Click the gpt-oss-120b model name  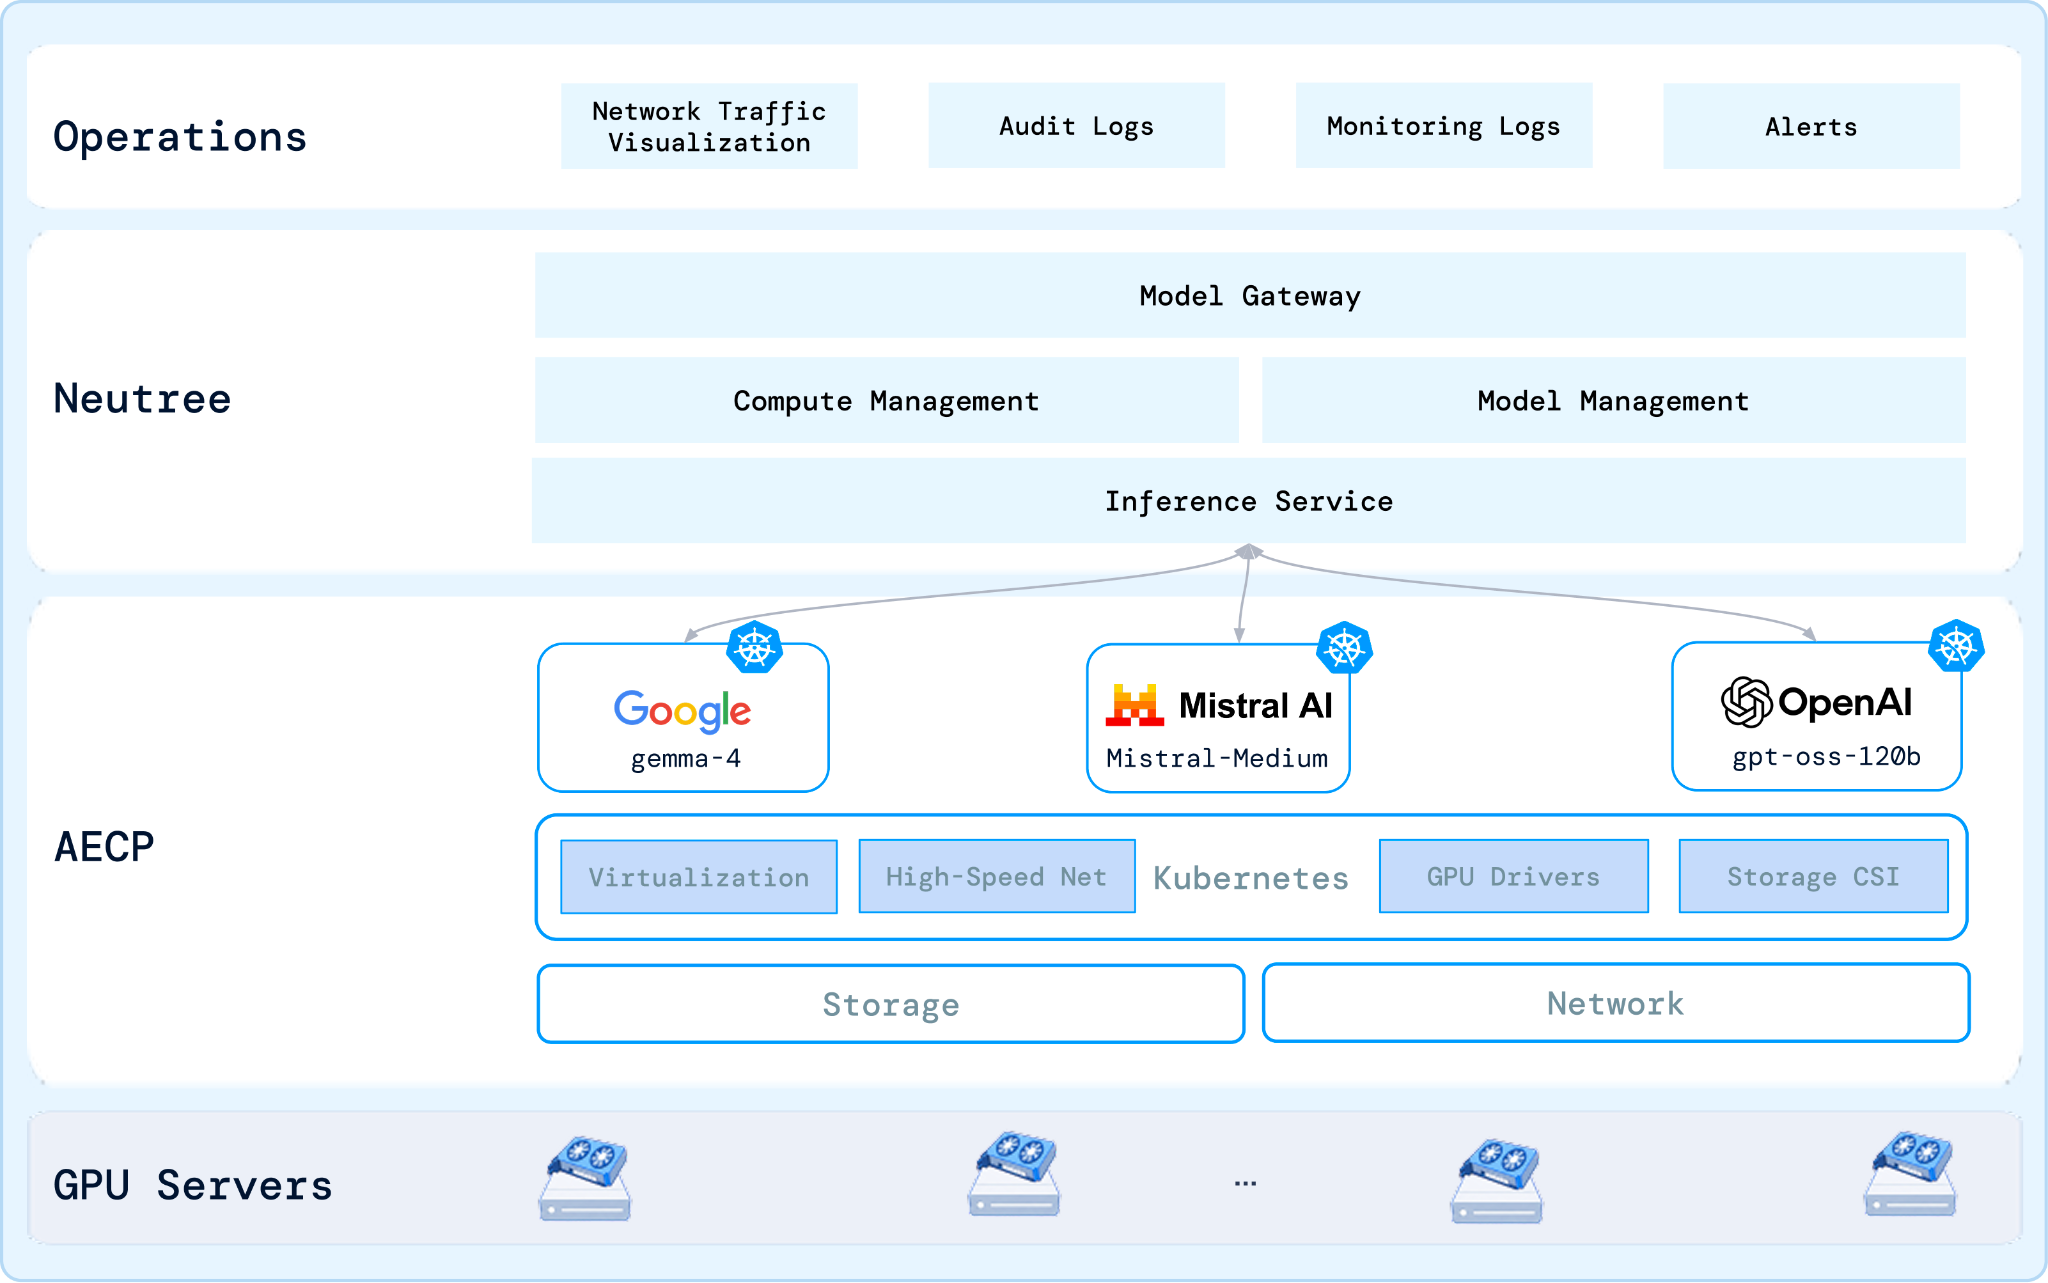[1827, 757]
